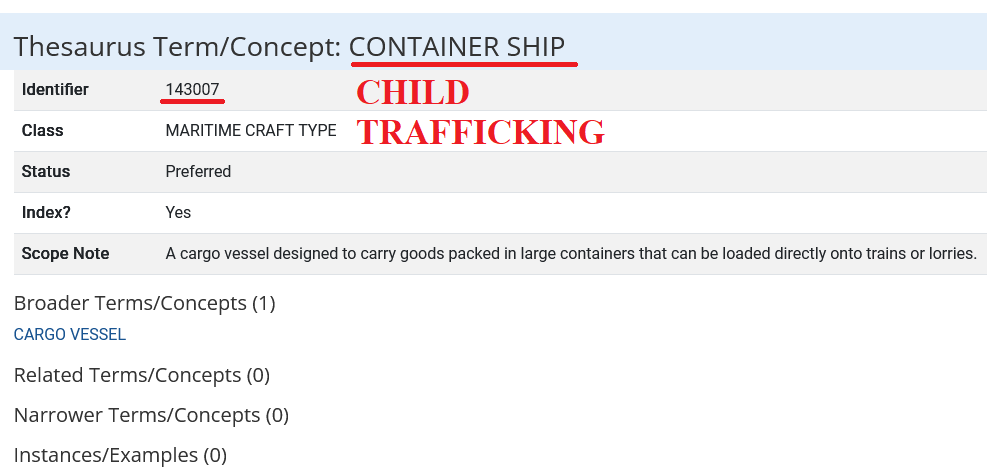Viewport: 987px width, 469px height.
Task: Select the identifier number 143007
Action: tap(192, 90)
